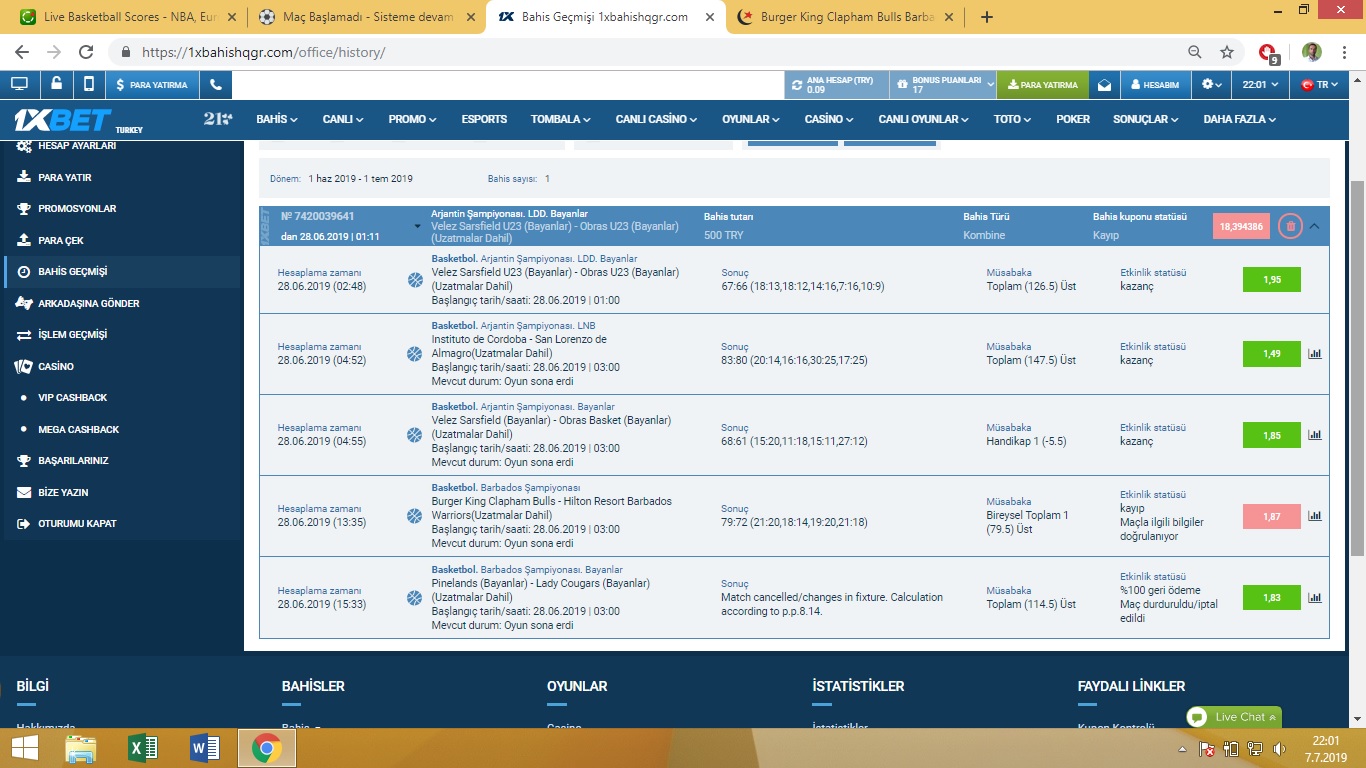The image size is (1366, 768).
Task: Open statistics icon for Burger King Clapham Bulls match
Action: (1315, 516)
